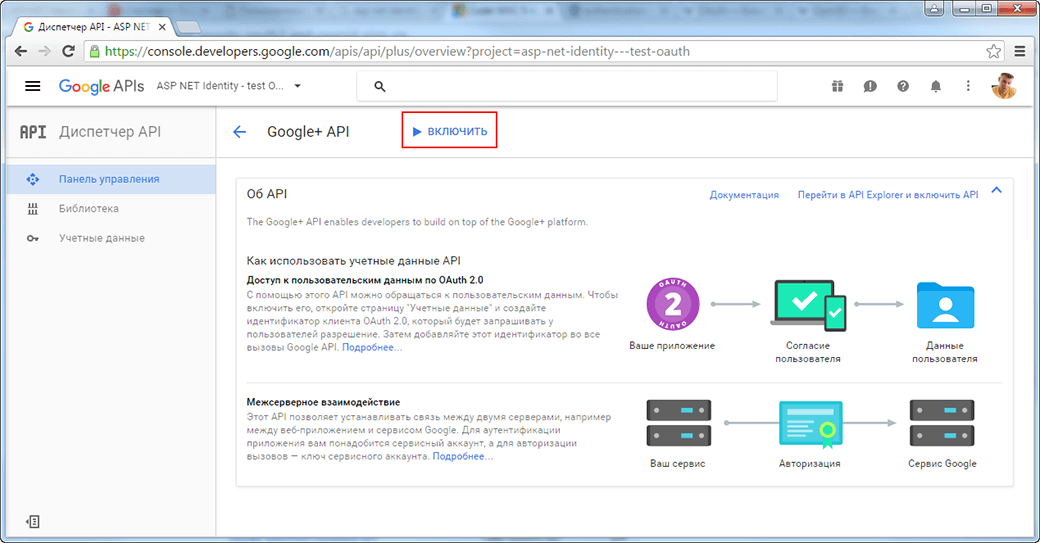Go back with the browser back arrow
Image resolution: width=1040 pixels, height=543 pixels.
(x=21, y=51)
